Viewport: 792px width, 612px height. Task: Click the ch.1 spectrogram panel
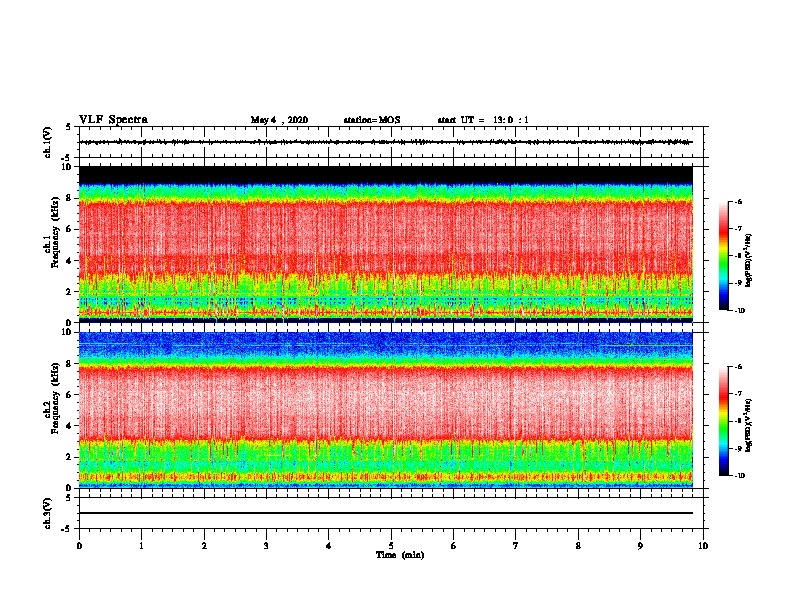(386, 244)
